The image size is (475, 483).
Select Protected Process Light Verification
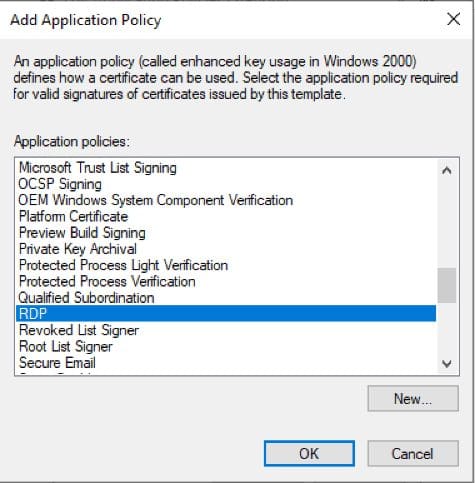(x=226, y=265)
